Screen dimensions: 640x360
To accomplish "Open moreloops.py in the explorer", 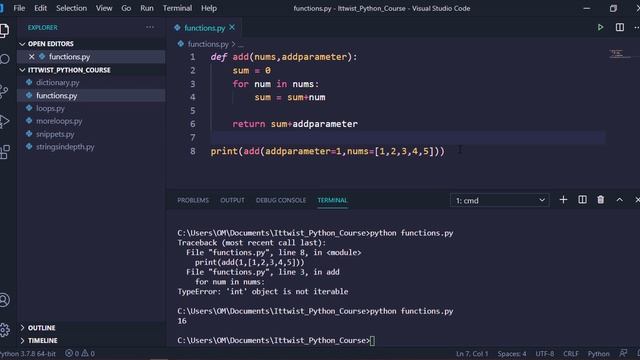I will (59, 121).
